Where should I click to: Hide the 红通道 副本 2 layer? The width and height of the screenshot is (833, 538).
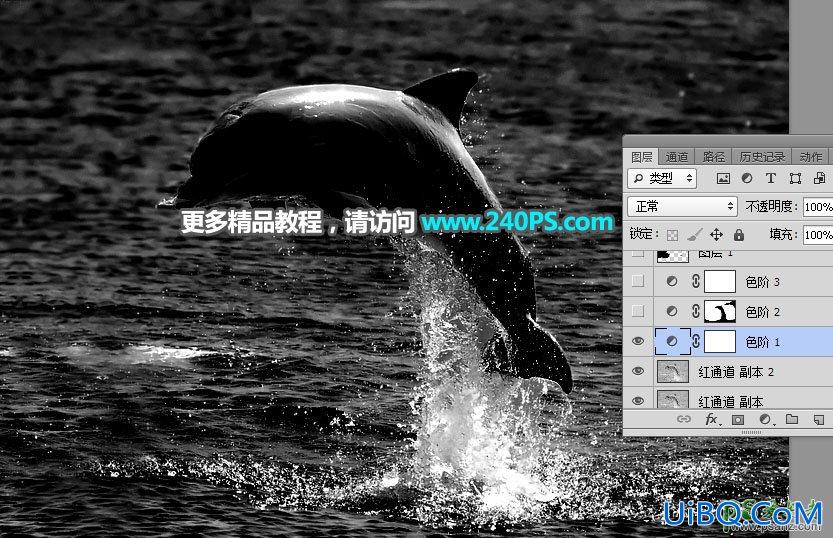tap(638, 371)
